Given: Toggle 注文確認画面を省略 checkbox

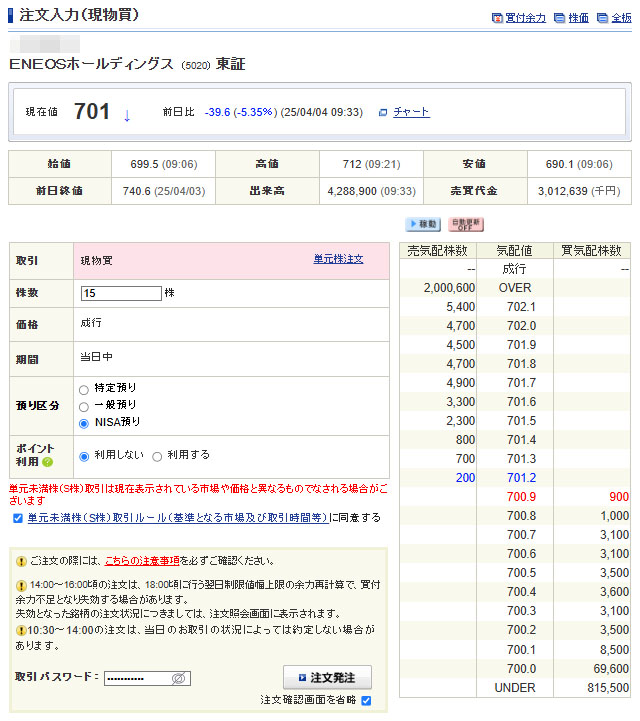Looking at the screenshot, I should coord(366,700).
